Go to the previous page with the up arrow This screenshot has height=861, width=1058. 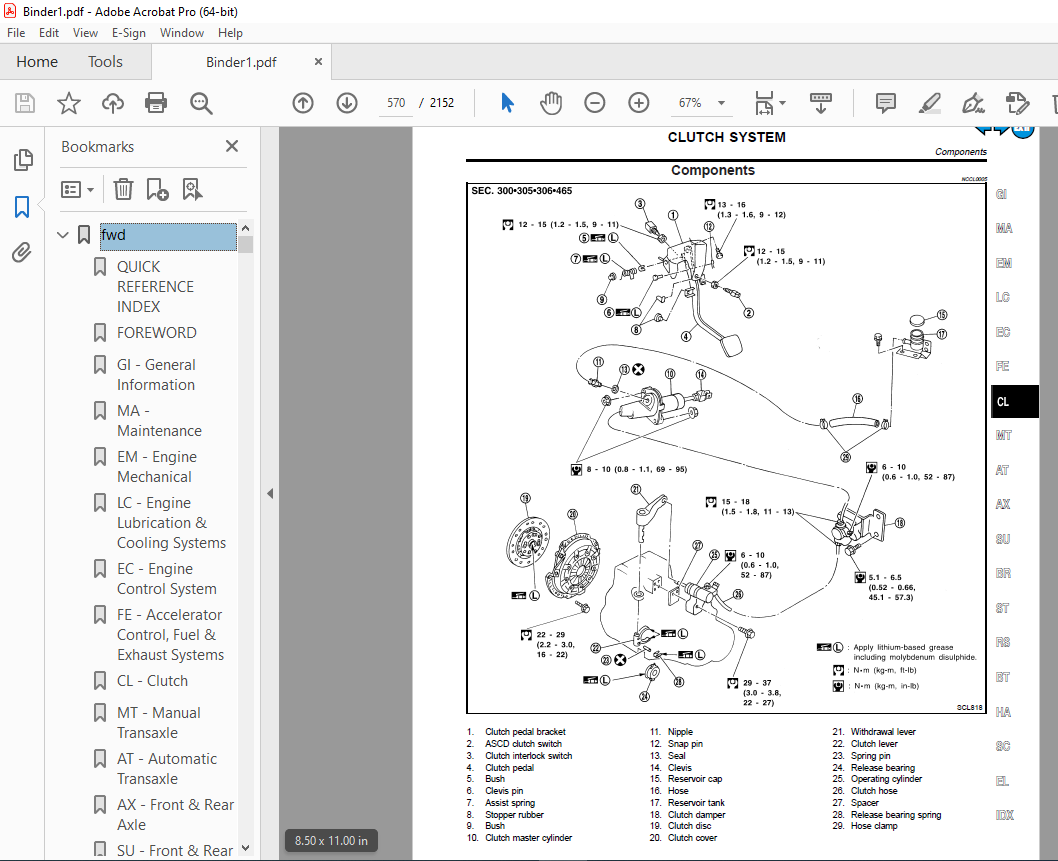(x=303, y=103)
